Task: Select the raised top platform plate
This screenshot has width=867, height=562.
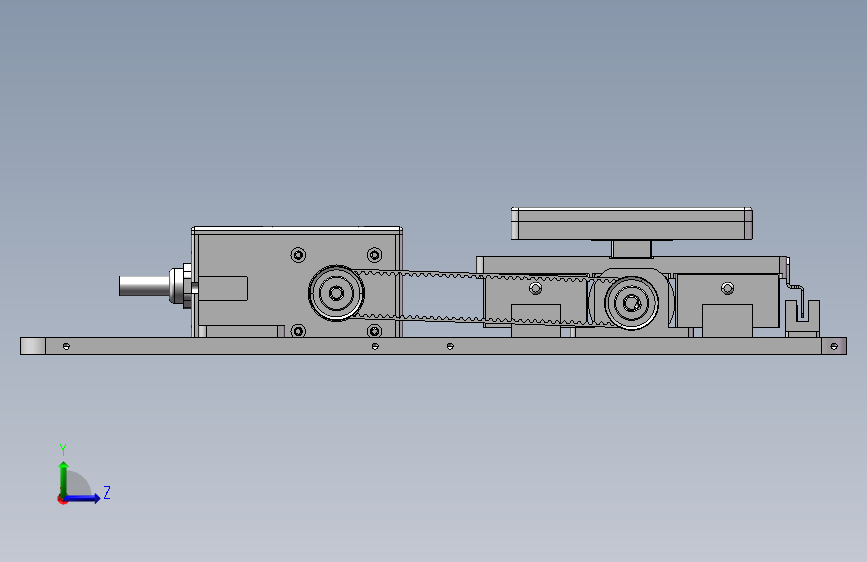Action: click(631, 223)
